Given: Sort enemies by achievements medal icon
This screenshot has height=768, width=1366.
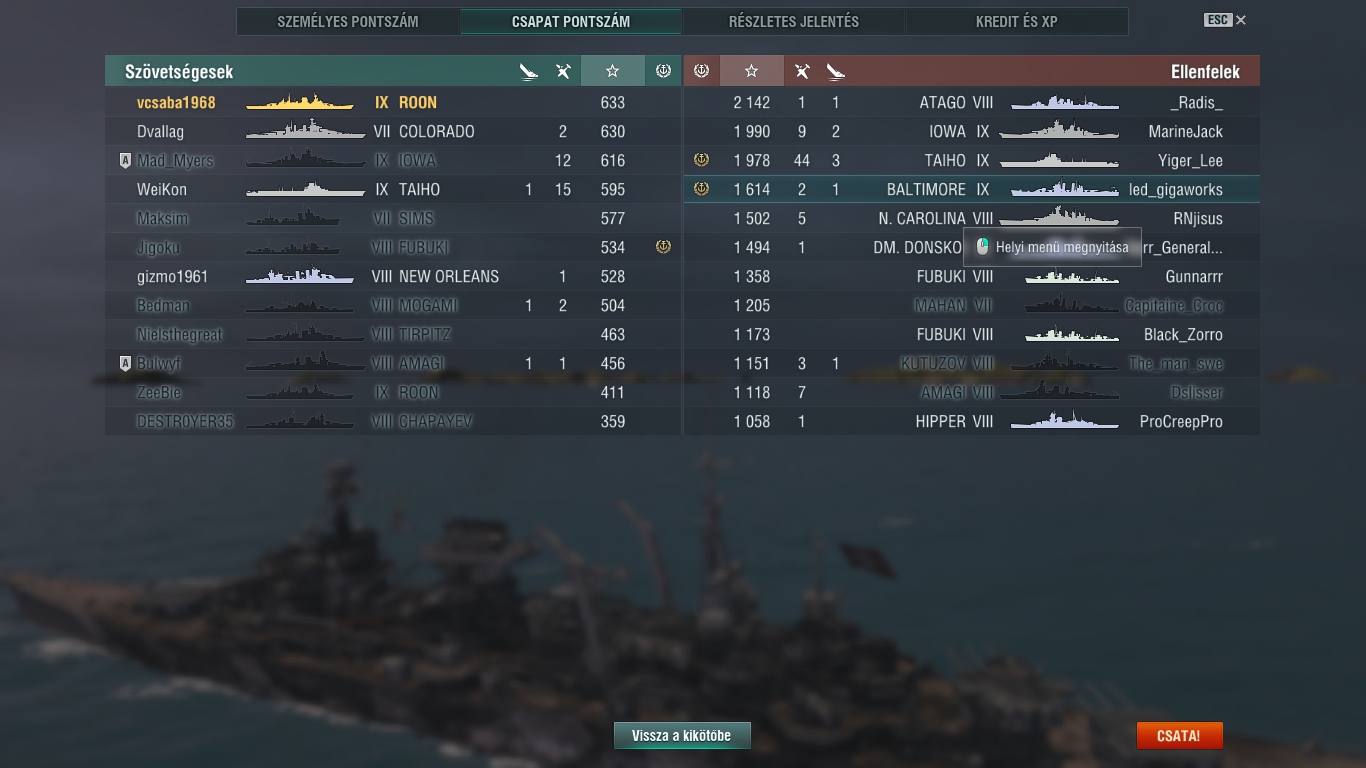Looking at the screenshot, I should [x=701, y=71].
